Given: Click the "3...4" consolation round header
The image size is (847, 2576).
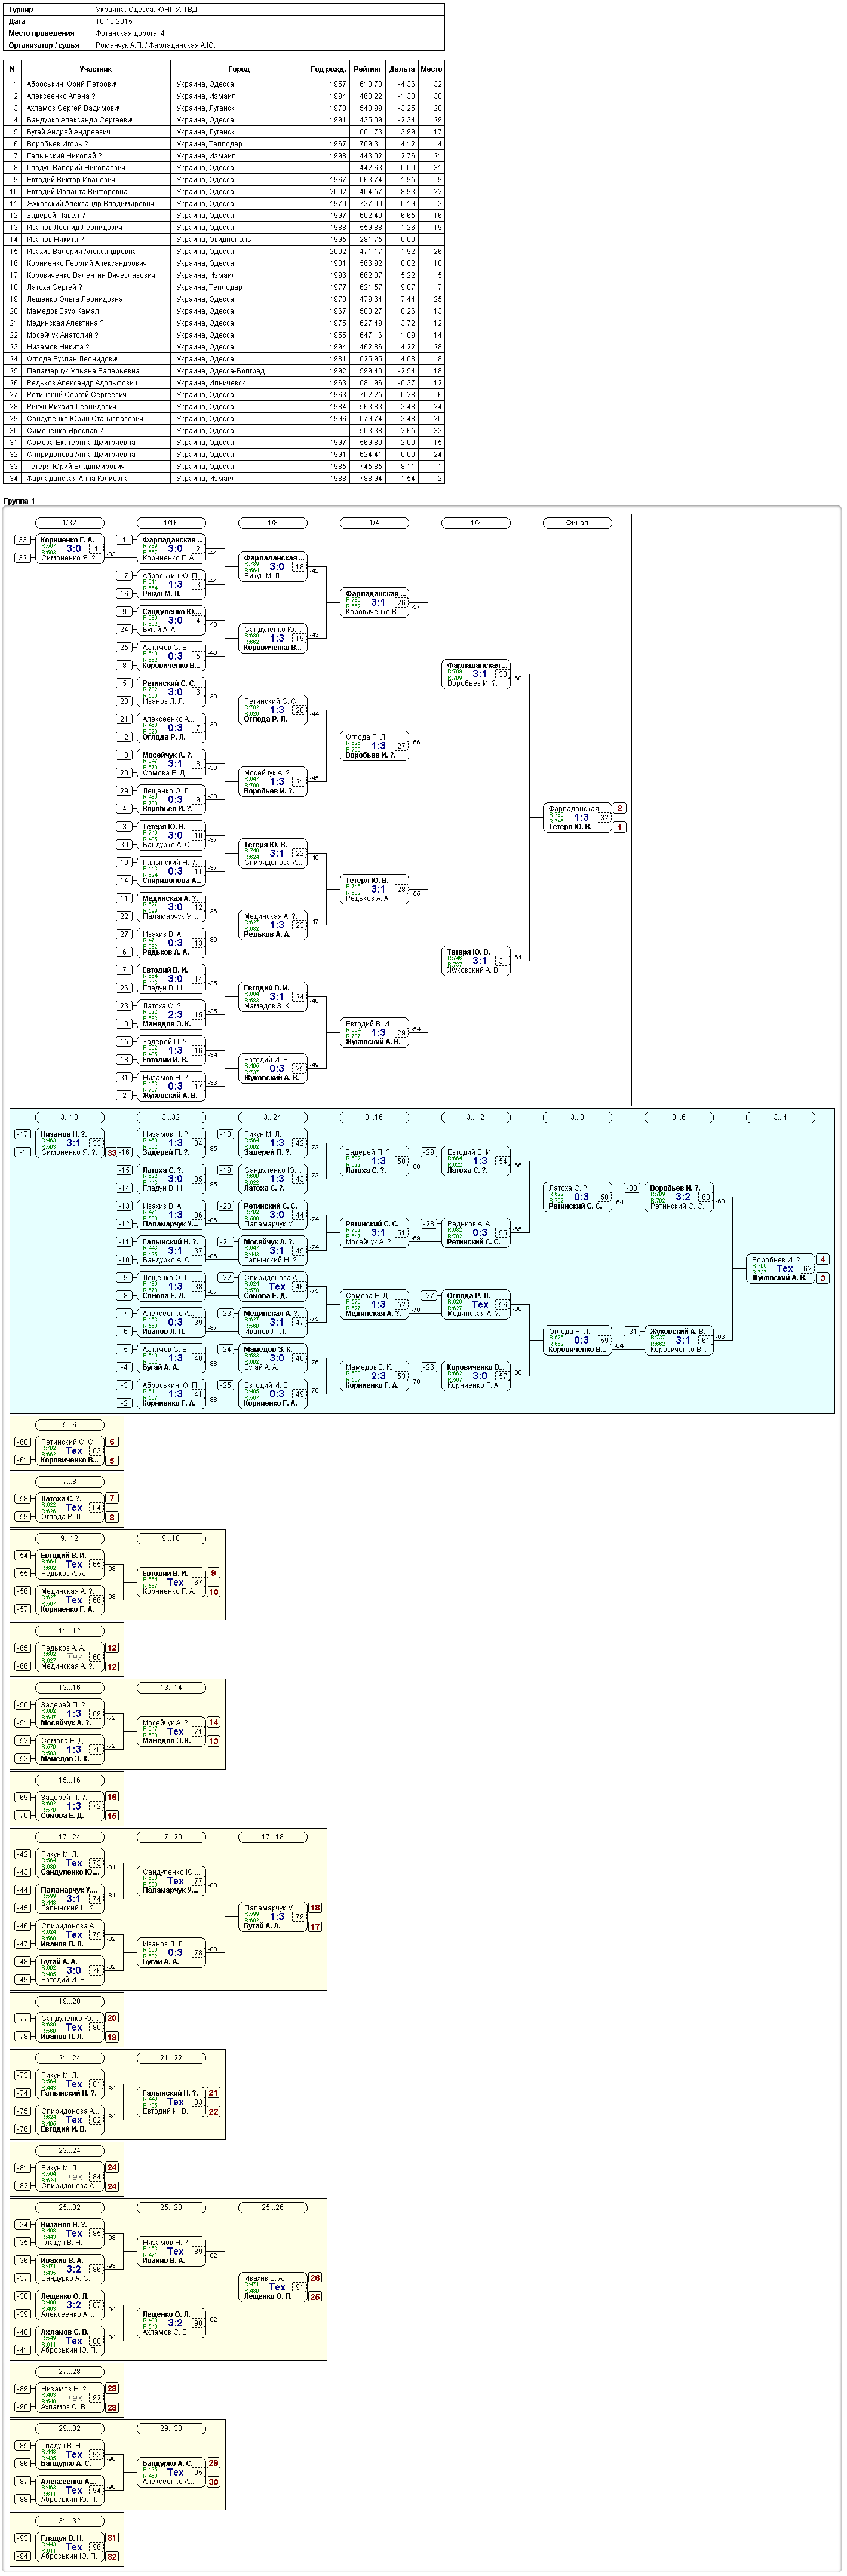Looking at the screenshot, I should click(780, 1117).
